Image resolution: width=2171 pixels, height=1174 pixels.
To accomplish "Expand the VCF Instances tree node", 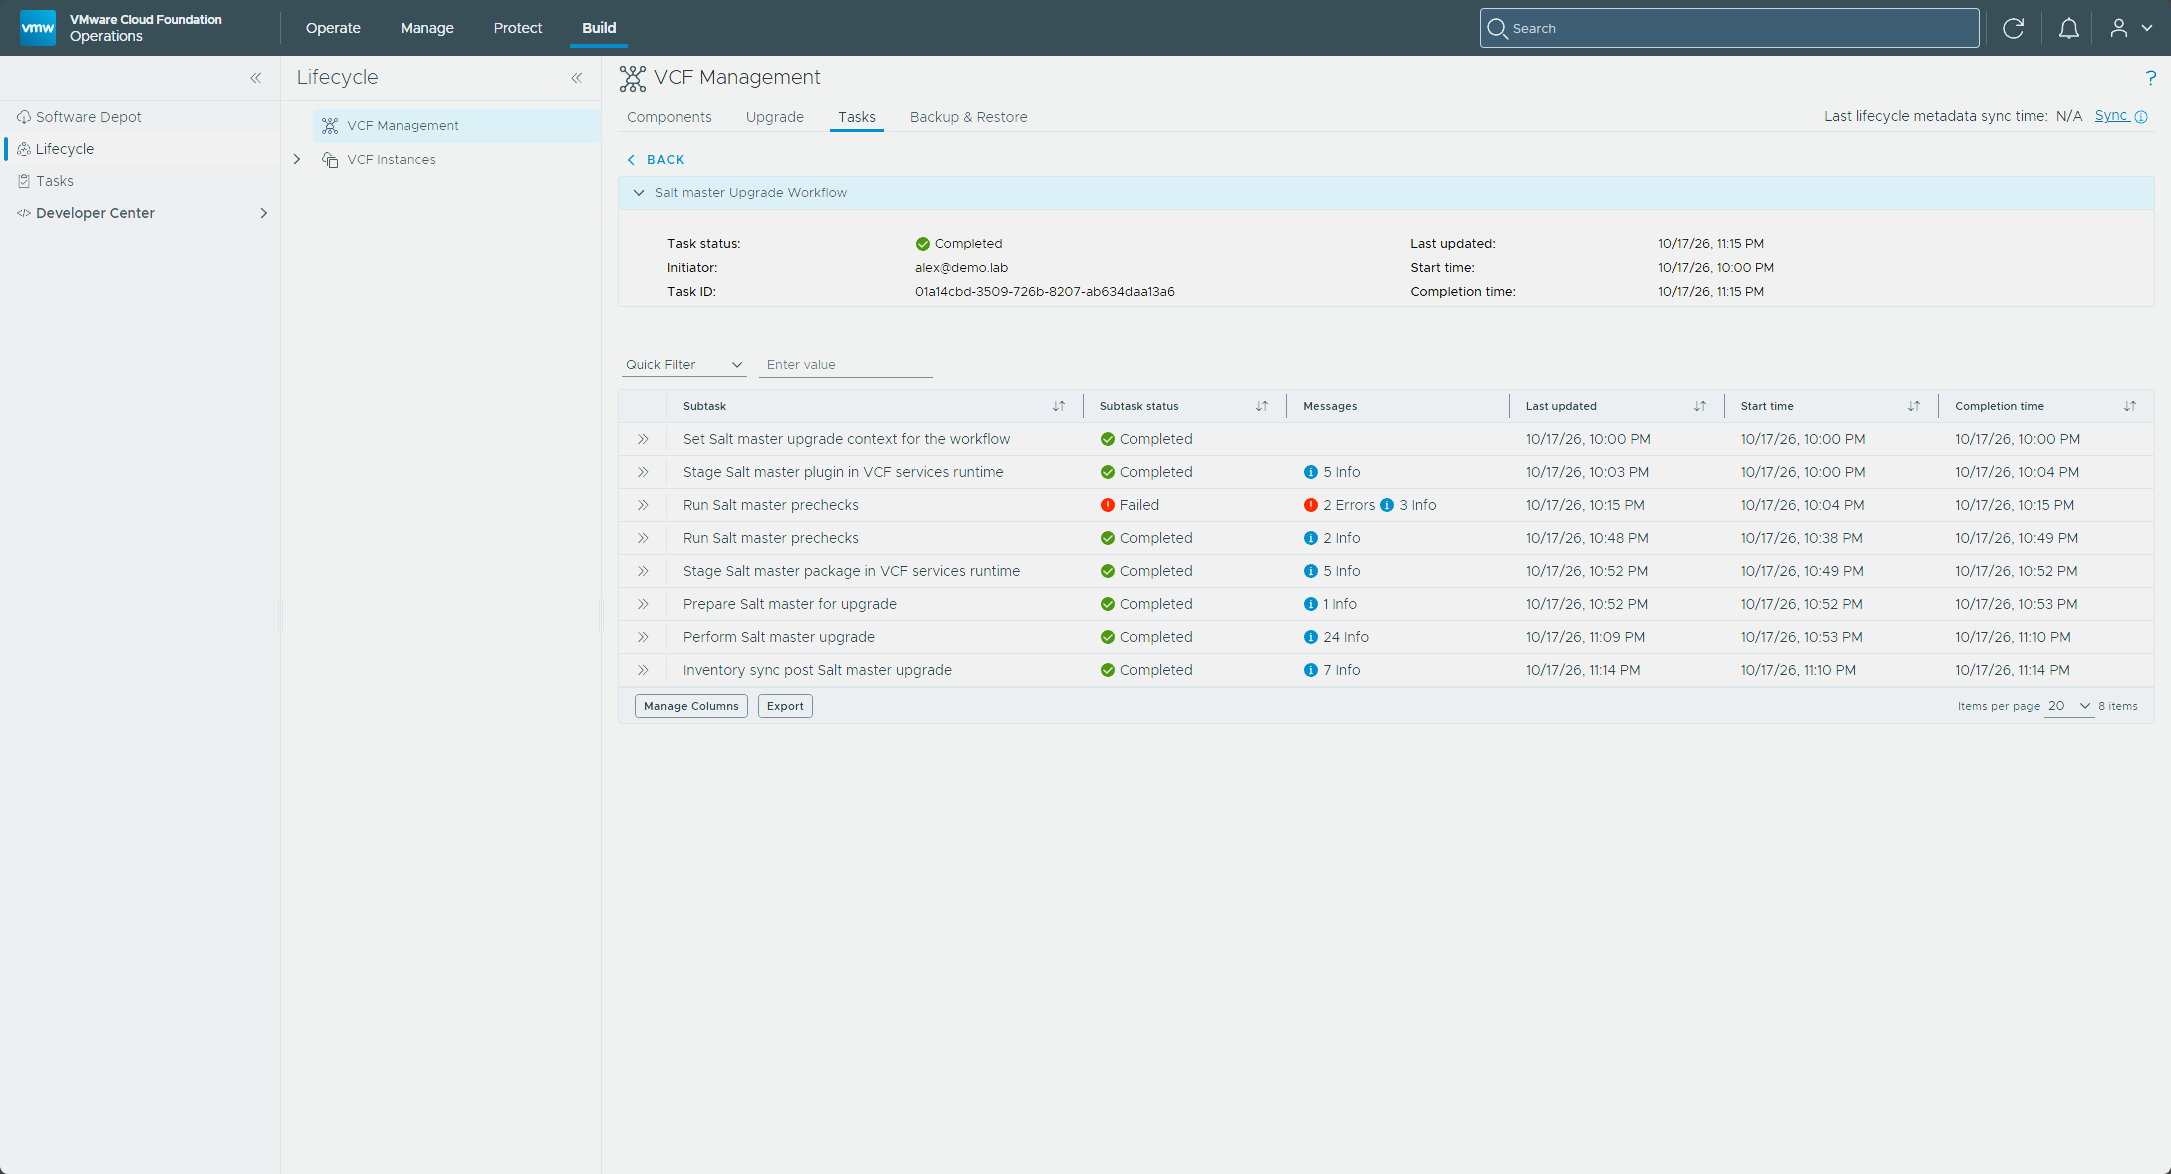I will click(x=297, y=159).
